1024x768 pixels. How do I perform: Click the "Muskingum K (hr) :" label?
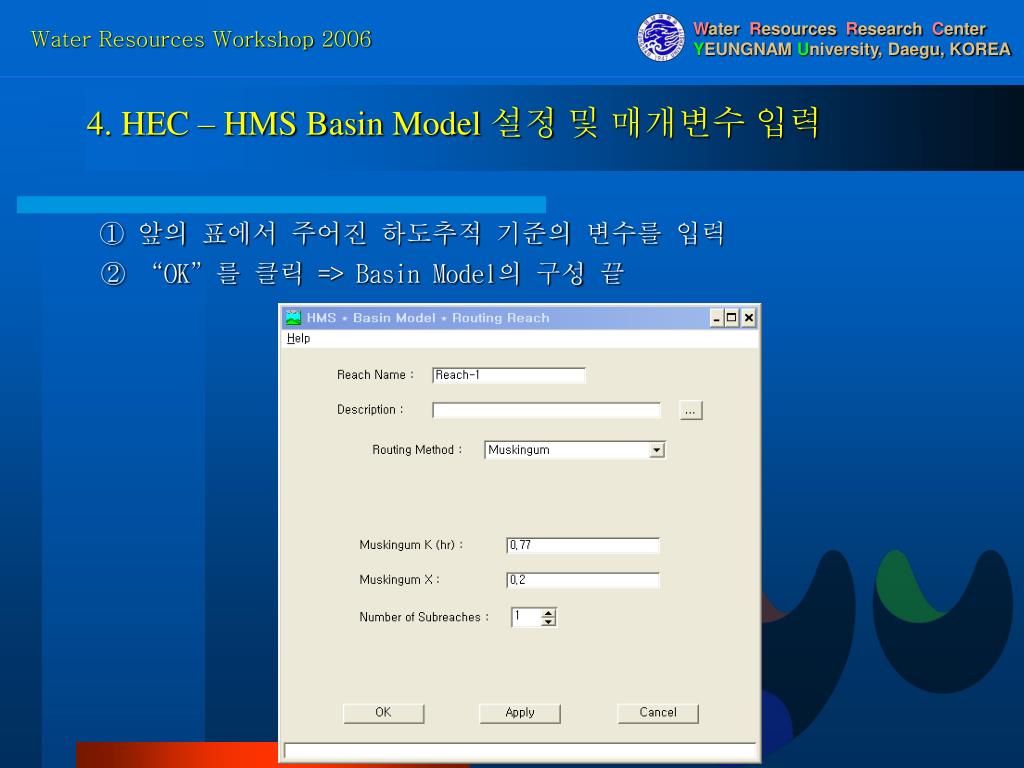[411, 545]
